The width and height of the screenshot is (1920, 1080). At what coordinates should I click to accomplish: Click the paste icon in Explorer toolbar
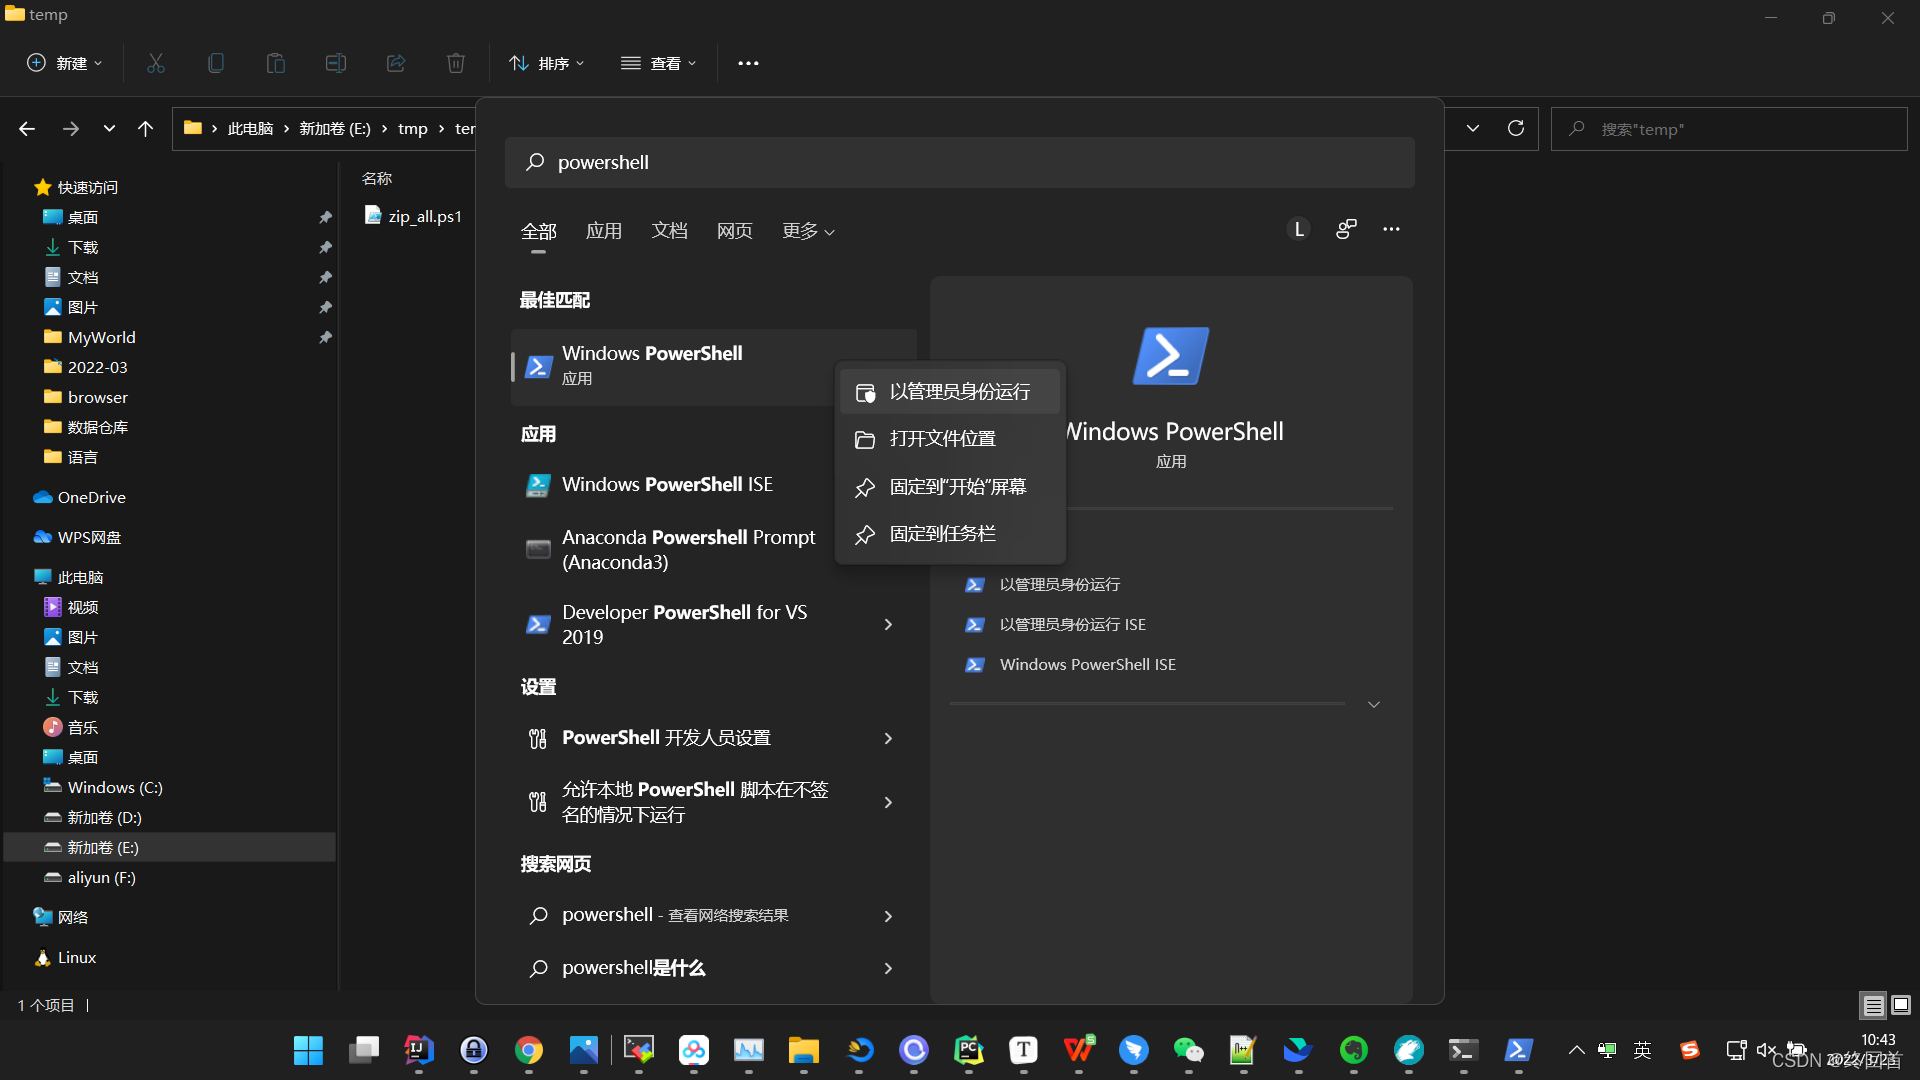[276, 63]
